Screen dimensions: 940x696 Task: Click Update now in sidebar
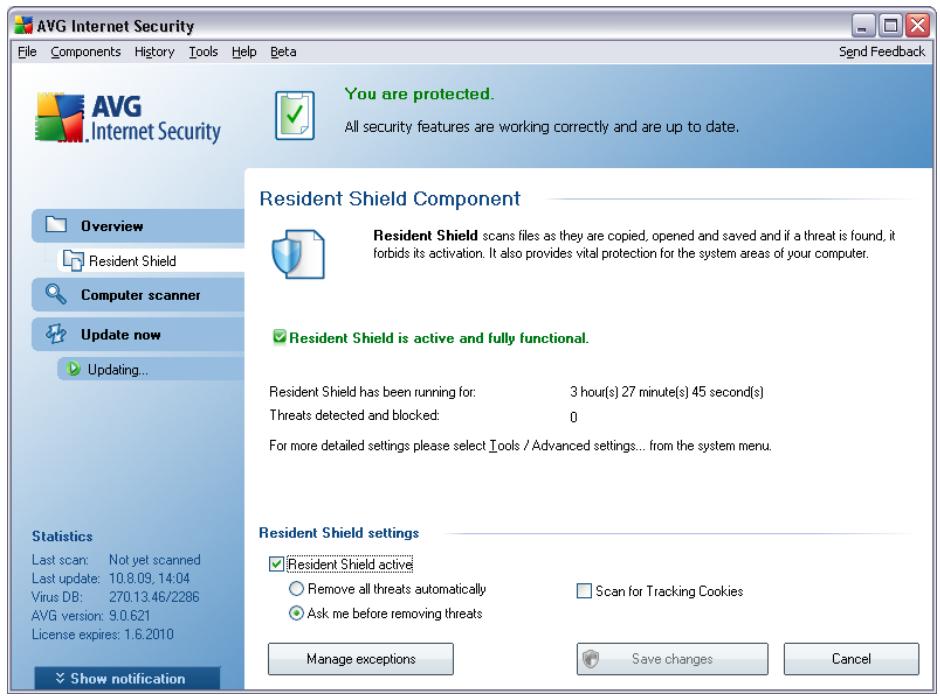(138, 334)
